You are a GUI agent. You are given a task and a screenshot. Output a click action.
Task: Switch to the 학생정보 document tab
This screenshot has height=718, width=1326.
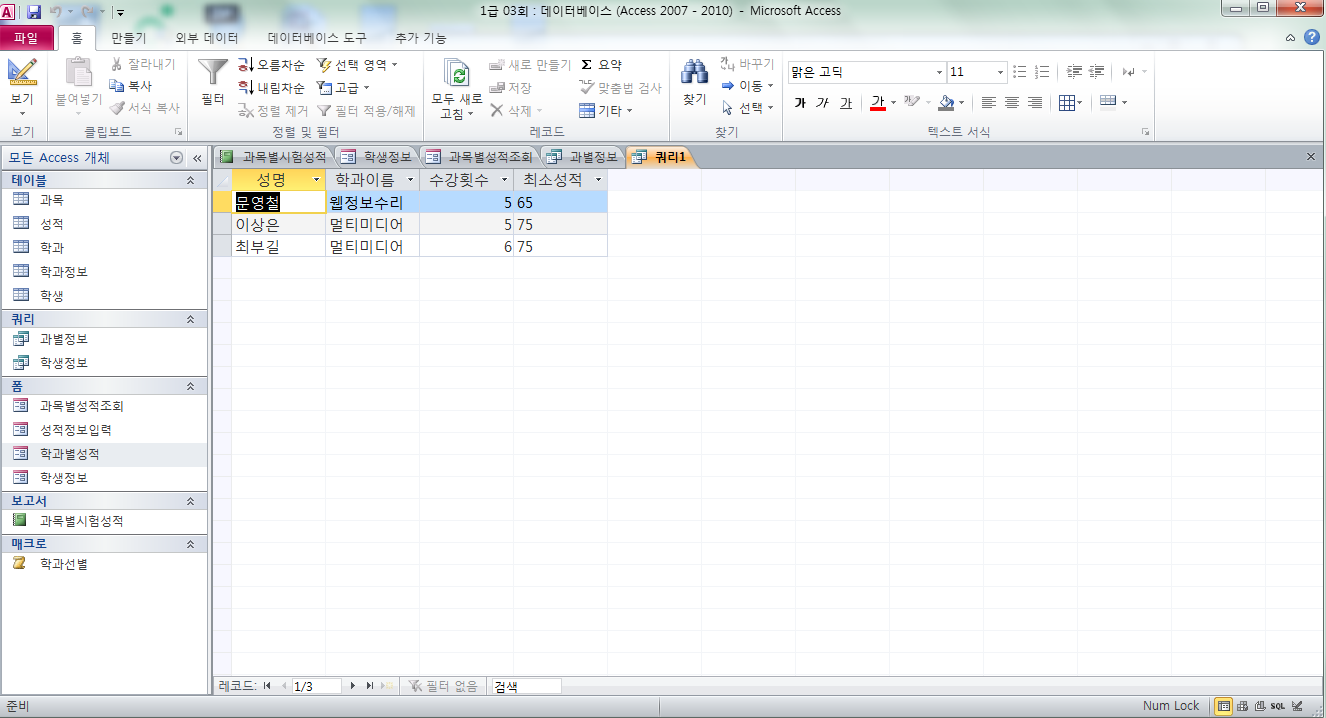pyautogui.click(x=377, y=157)
